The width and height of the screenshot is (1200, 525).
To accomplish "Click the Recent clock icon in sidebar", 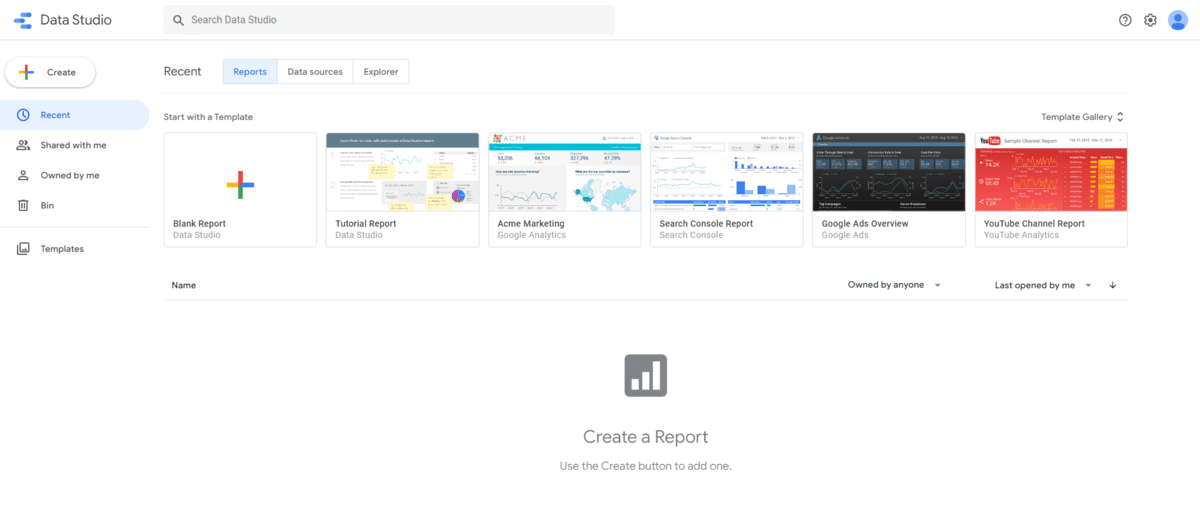I will [23, 115].
